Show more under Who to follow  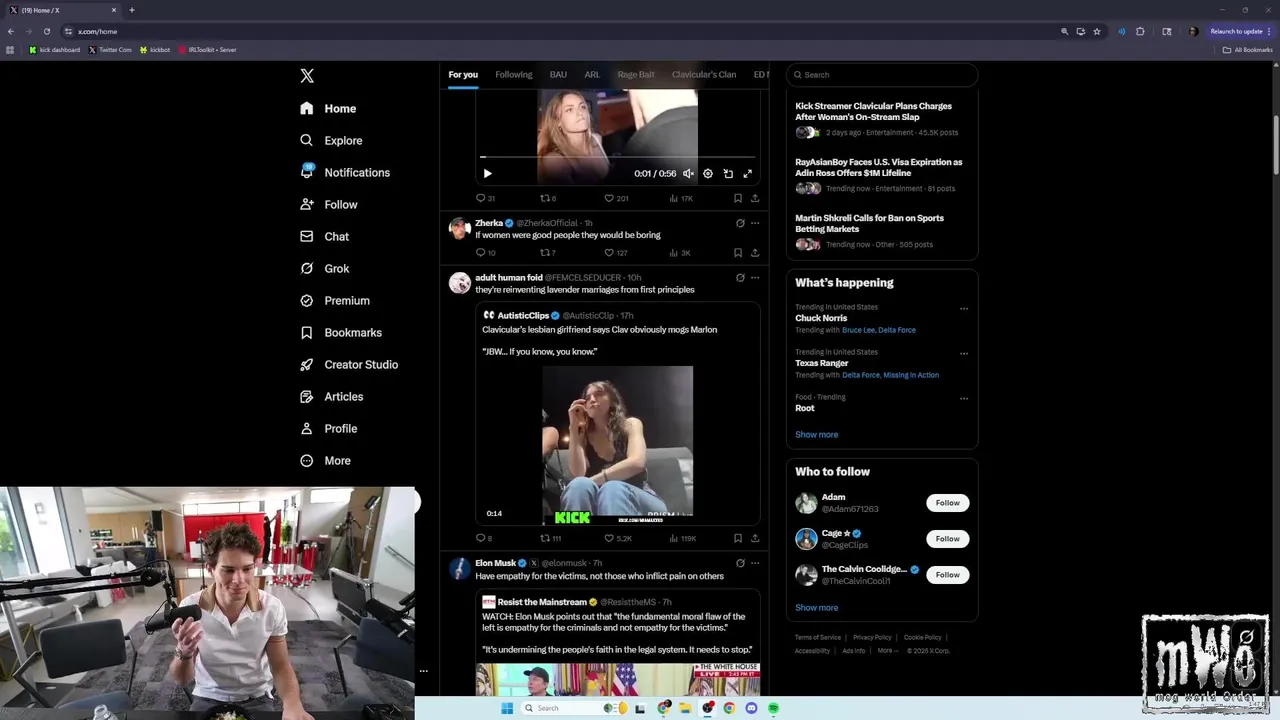pos(817,608)
